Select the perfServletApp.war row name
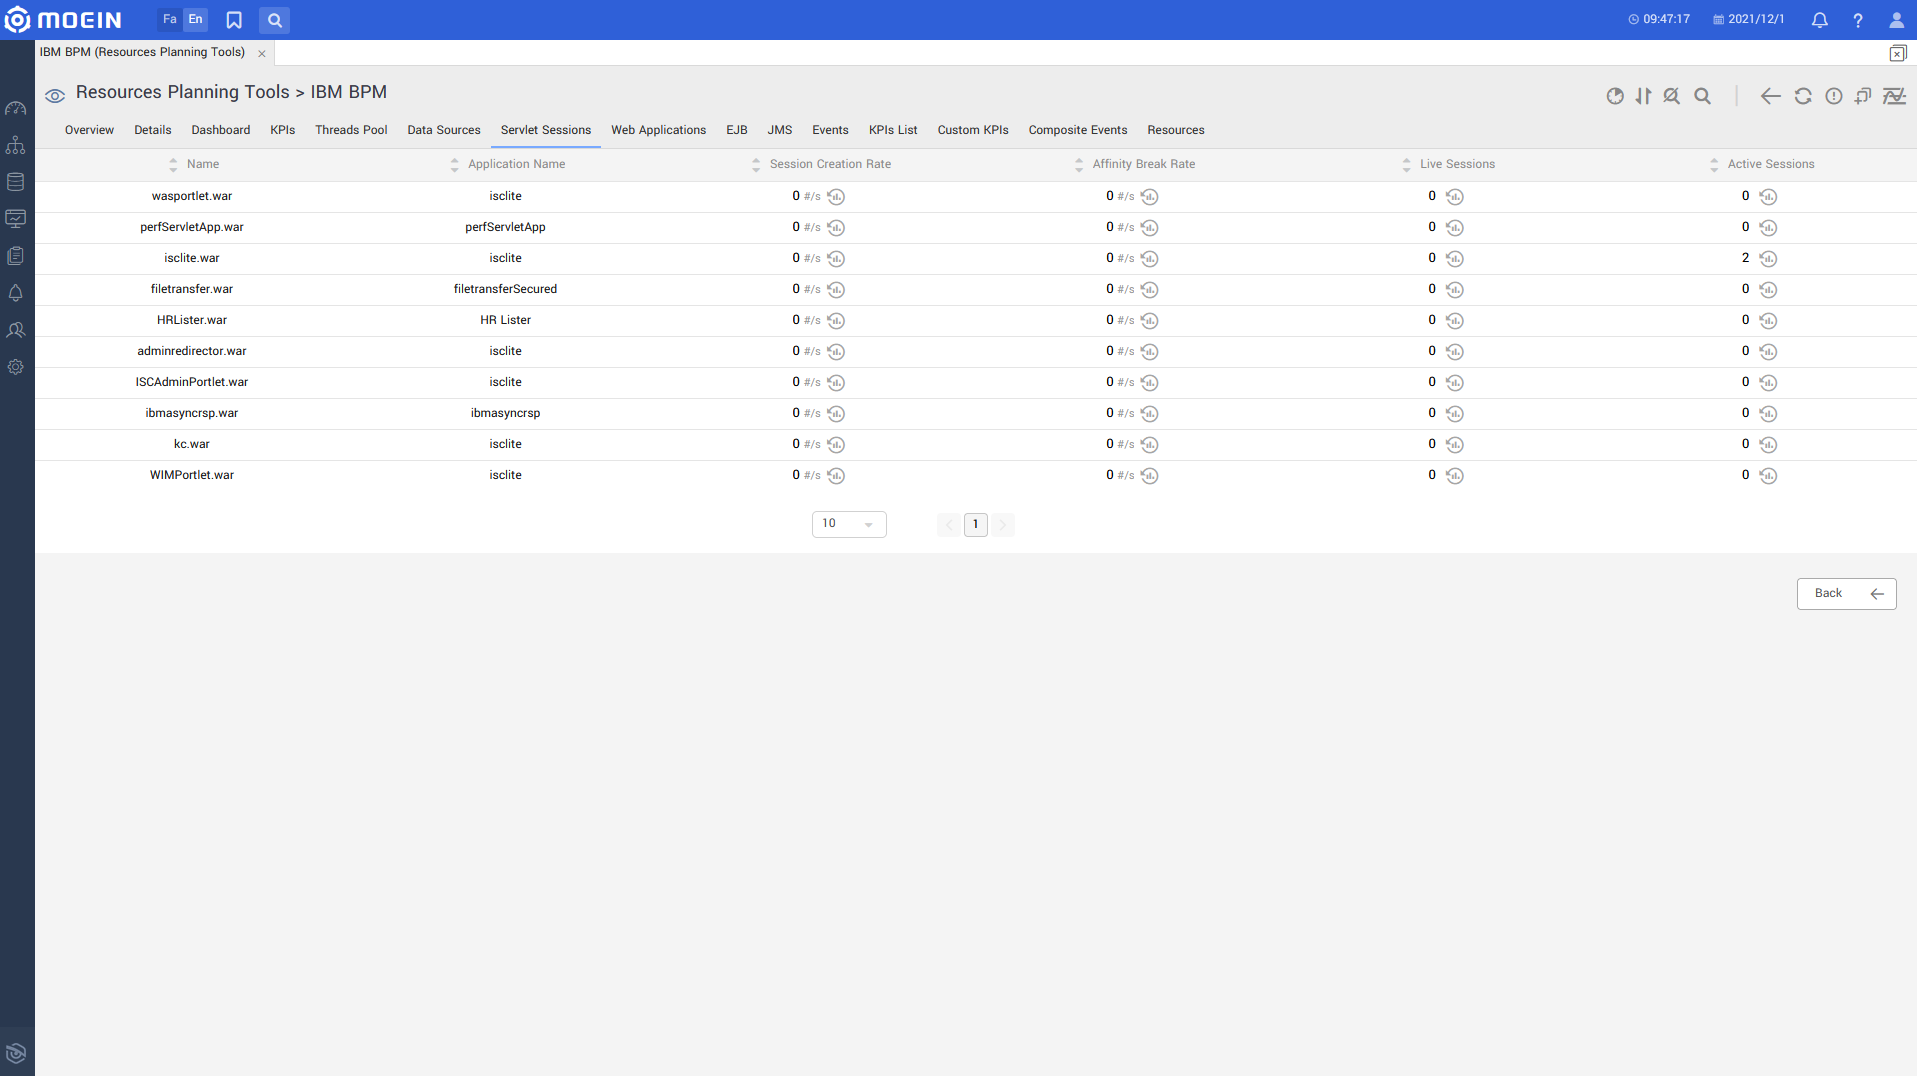Screen dimensions: 1917x1076 coord(192,227)
